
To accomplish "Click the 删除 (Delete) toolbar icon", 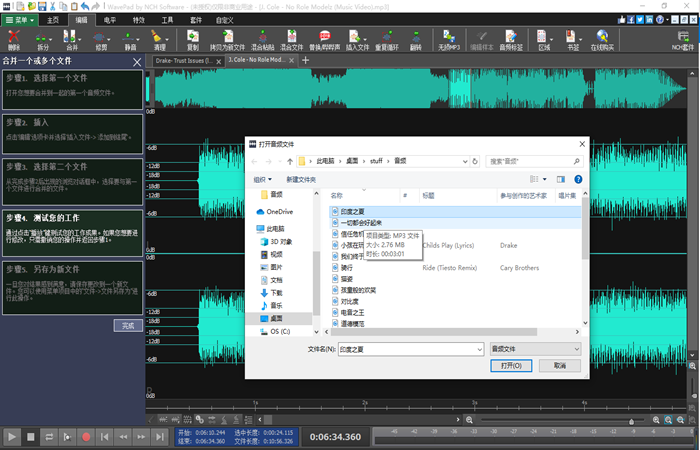I will pos(13,40).
